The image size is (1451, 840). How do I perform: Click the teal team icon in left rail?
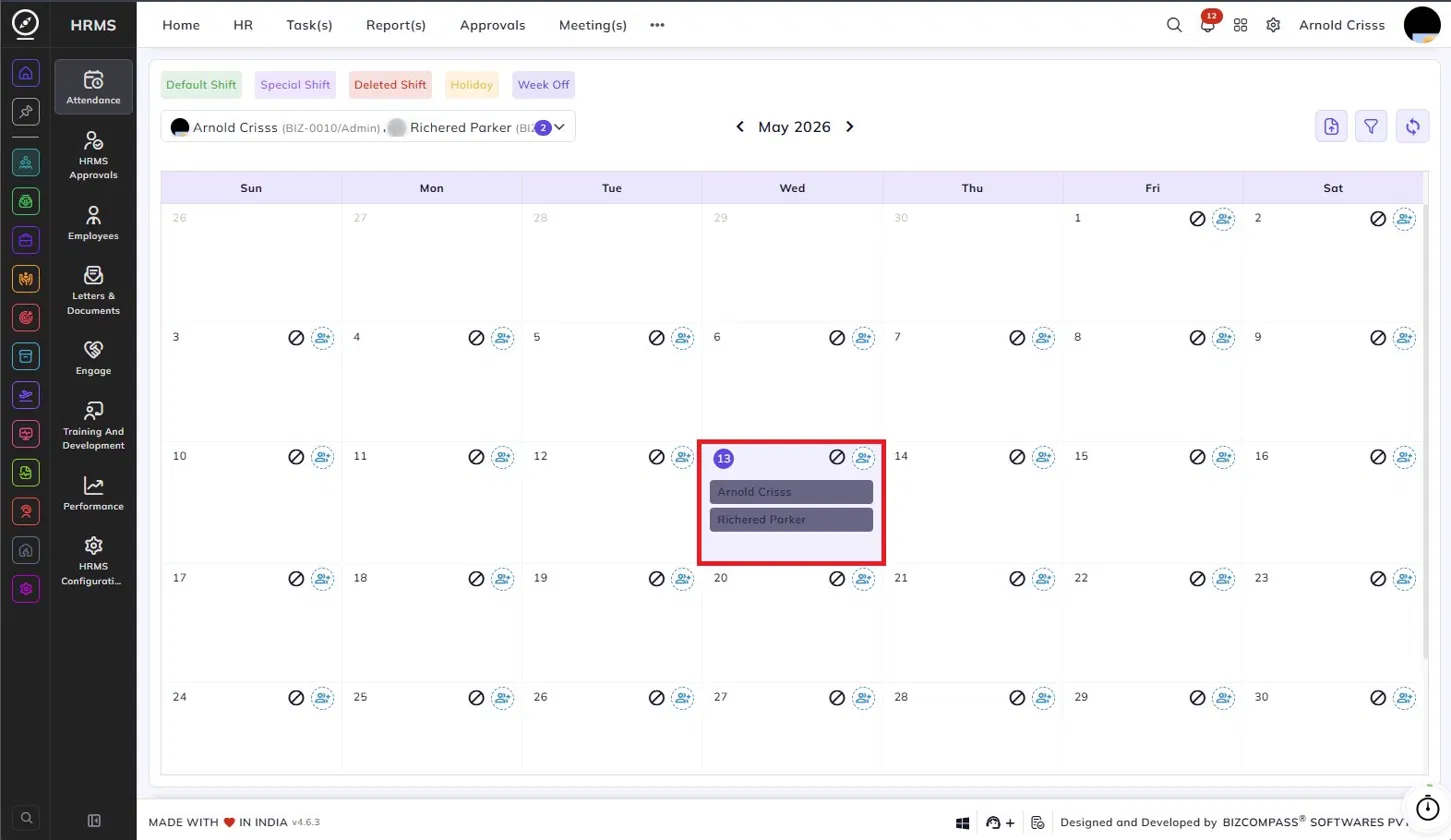[26, 162]
